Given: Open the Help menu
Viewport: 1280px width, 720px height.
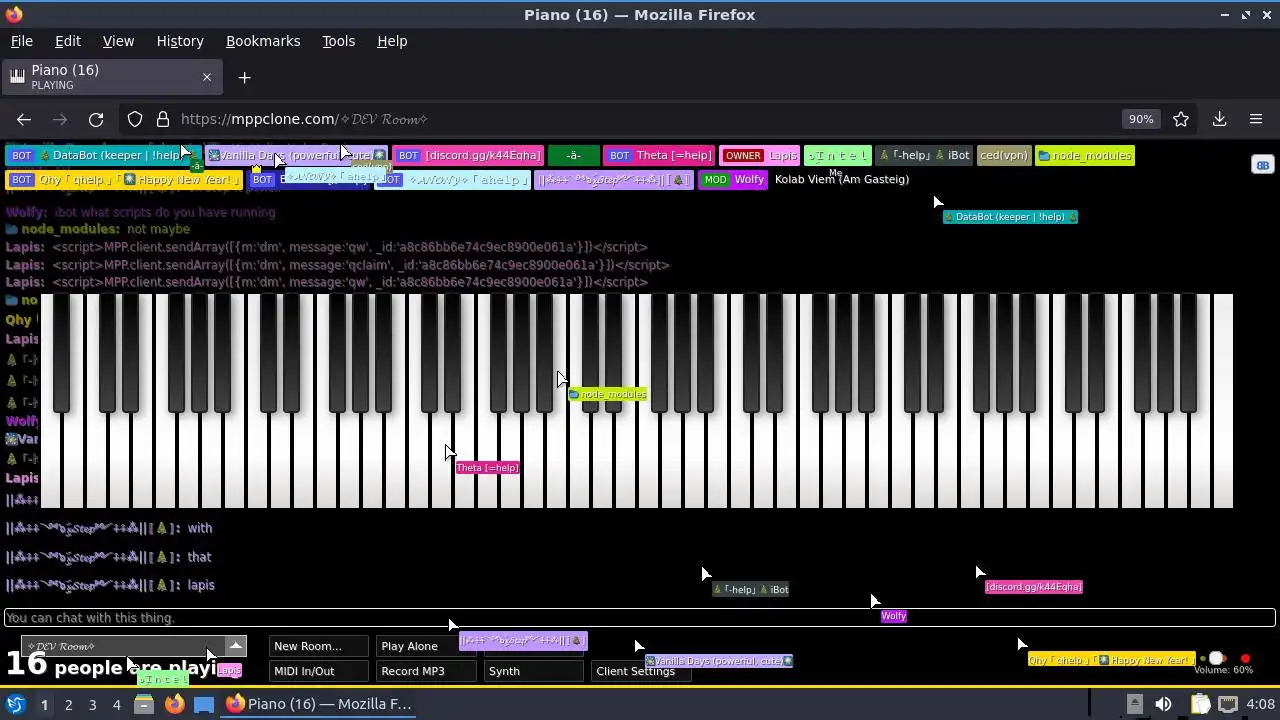Looking at the screenshot, I should tap(392, 41).
